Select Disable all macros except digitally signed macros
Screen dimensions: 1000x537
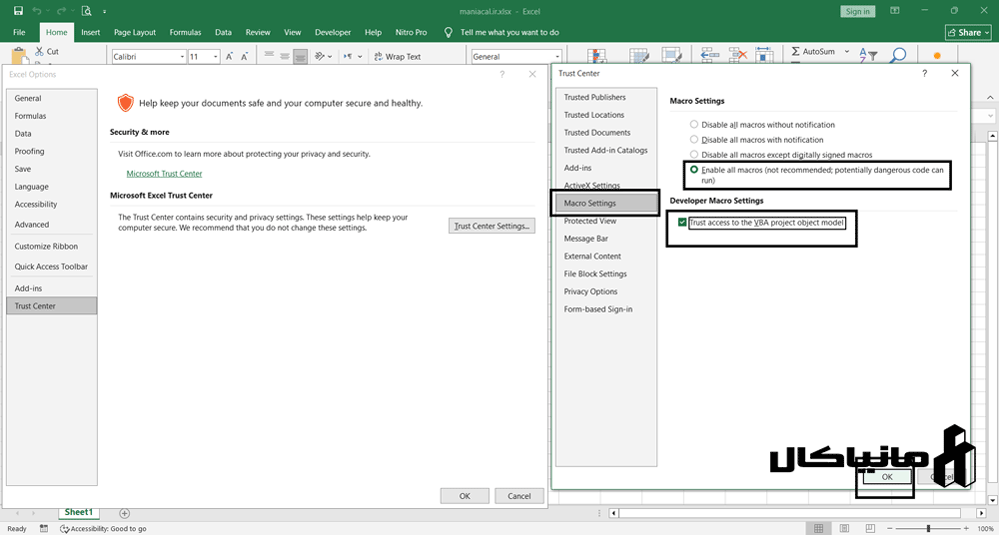tap(695, 155)
